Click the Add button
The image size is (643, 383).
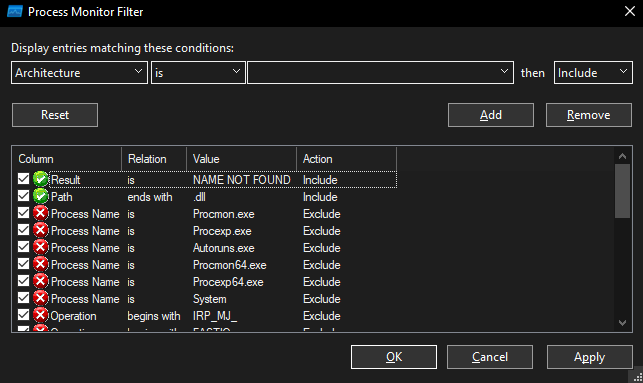[x=491, y=115]
